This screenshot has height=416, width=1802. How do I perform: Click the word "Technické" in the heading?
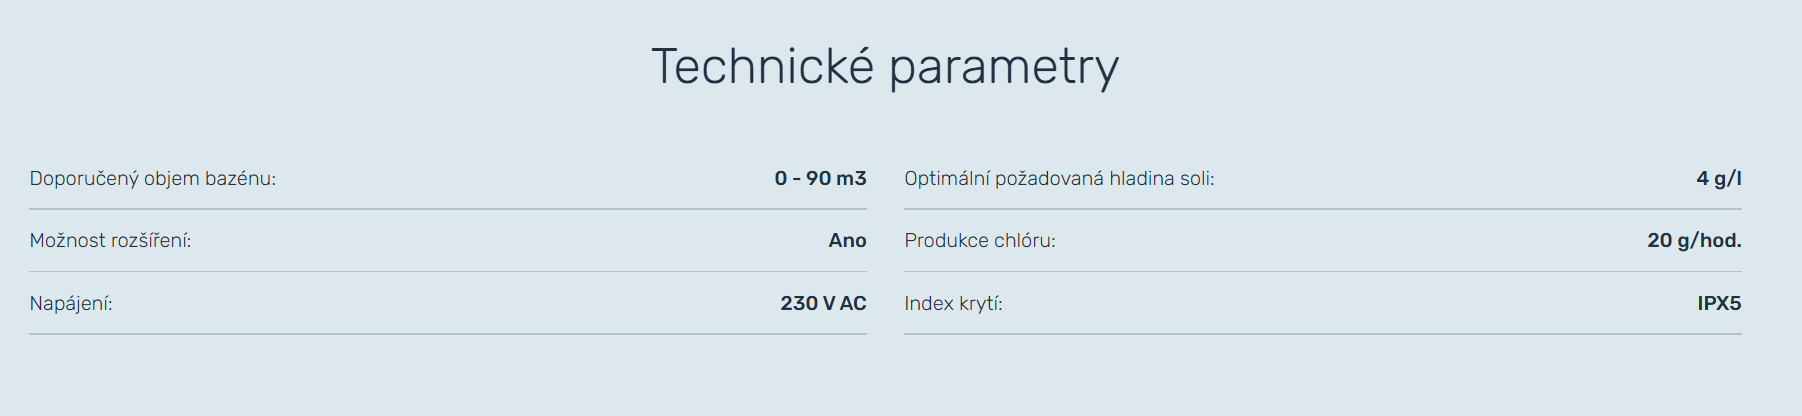762,67
